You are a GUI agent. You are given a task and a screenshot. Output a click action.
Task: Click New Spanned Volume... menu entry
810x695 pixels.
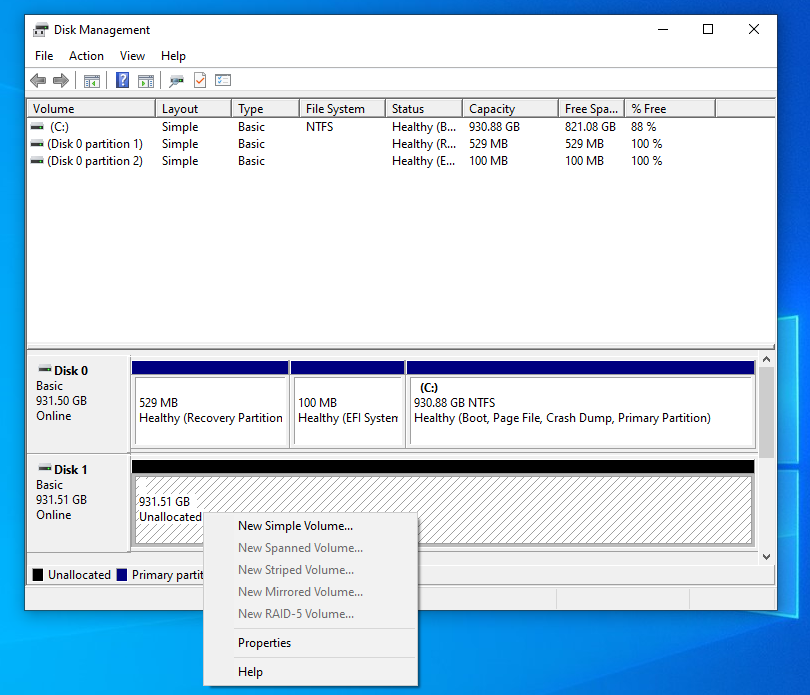point(310,548)
